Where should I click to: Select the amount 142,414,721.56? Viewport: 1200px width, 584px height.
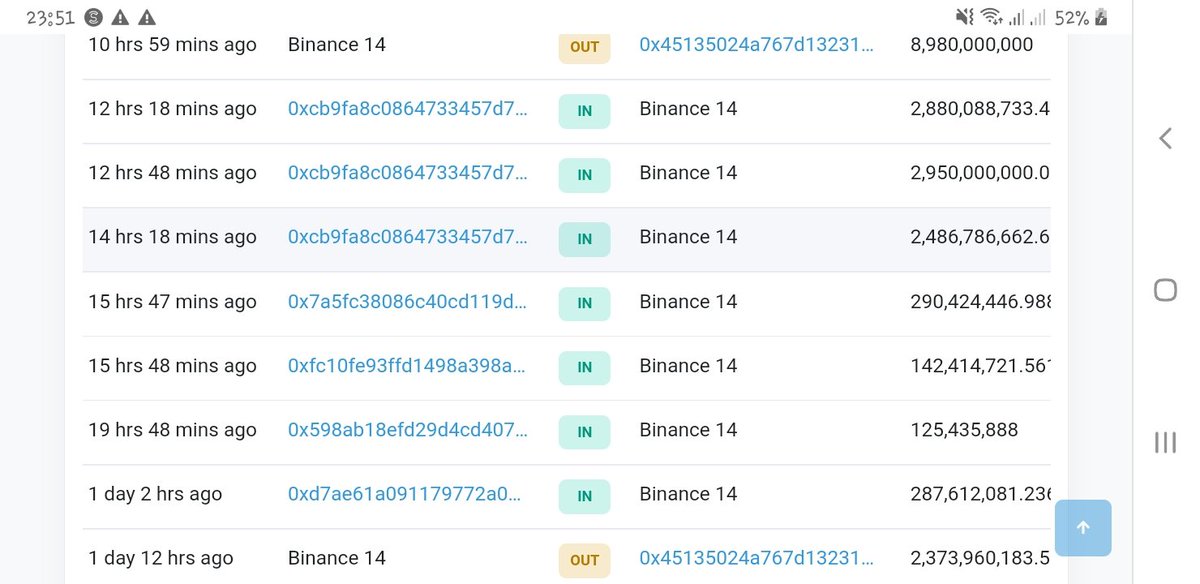pos(980,366)
